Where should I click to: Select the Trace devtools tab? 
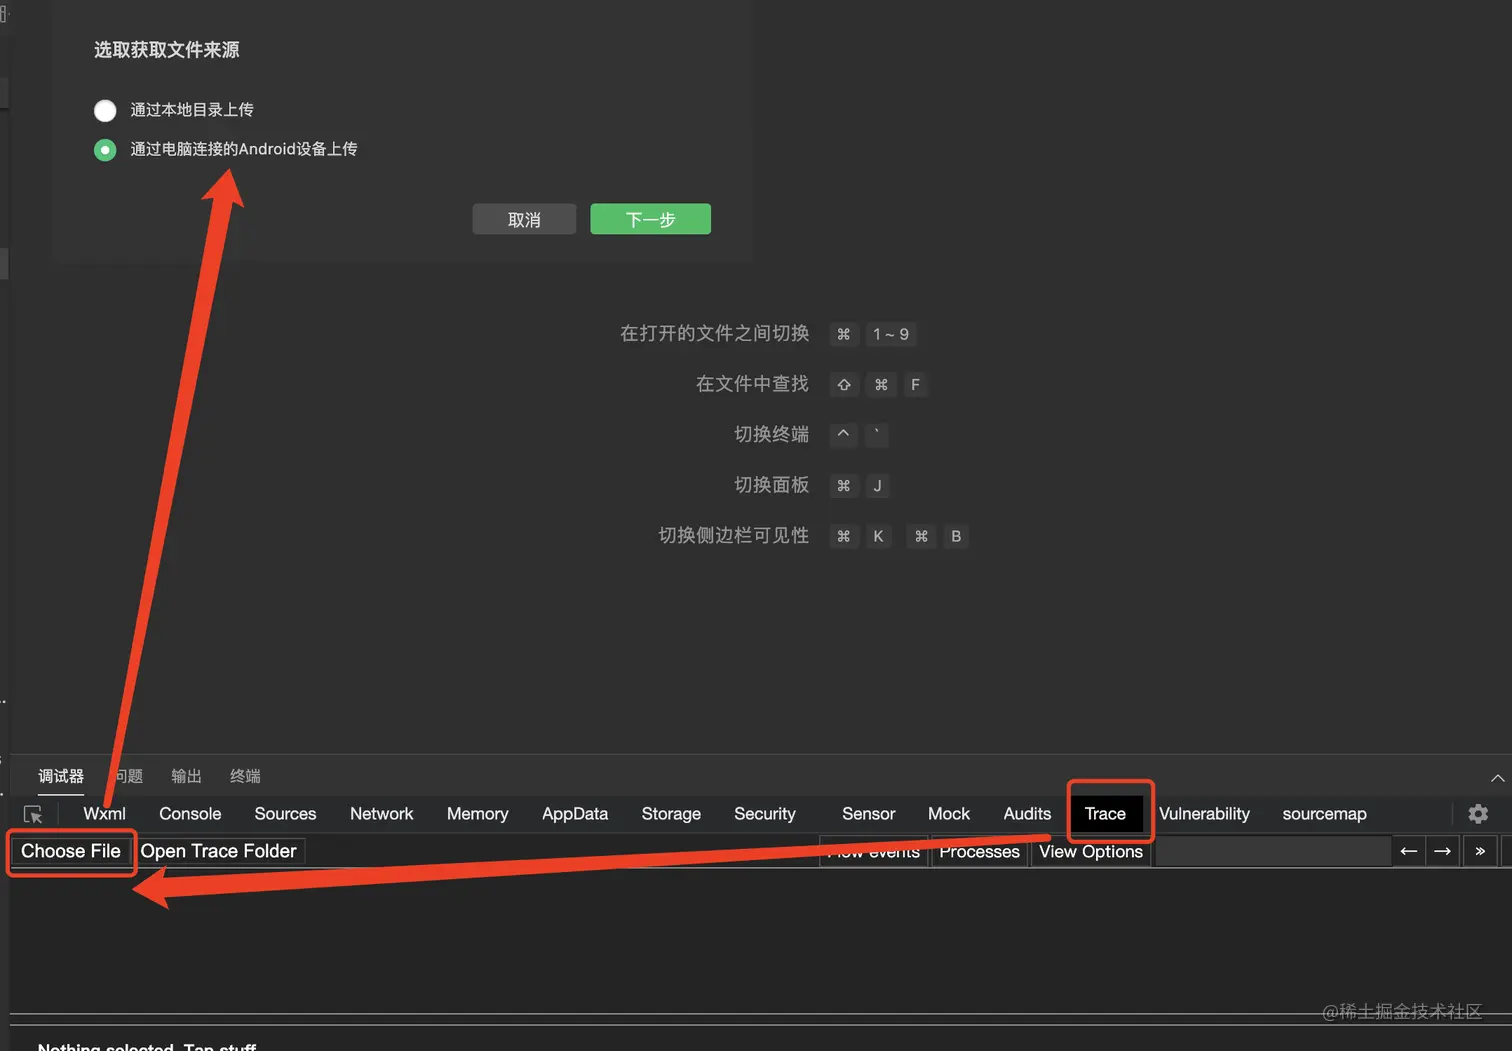click(x=1105, y=814)
